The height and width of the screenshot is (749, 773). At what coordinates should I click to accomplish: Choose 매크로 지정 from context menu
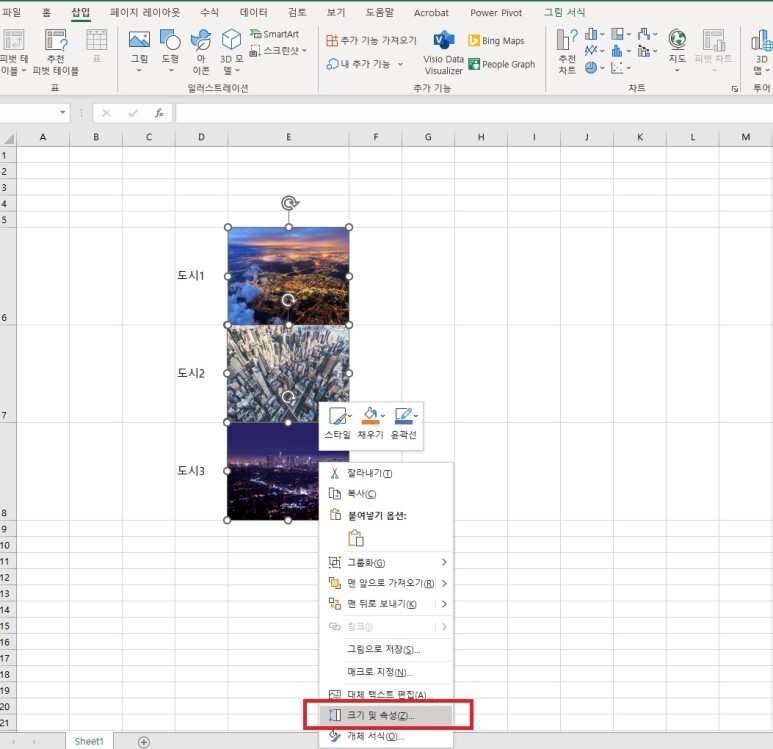tap(386, 672)
